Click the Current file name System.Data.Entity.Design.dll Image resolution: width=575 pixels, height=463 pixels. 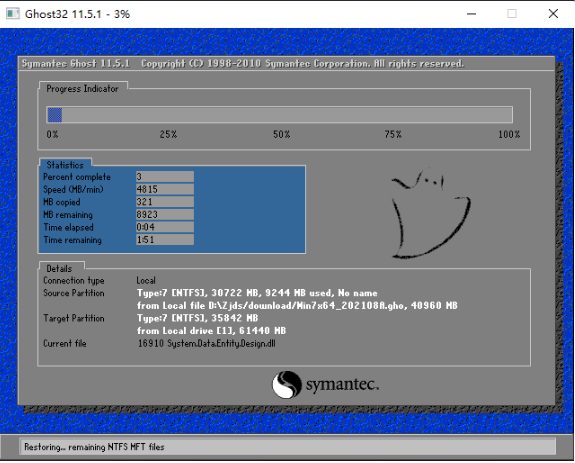[x=221, y=344]
